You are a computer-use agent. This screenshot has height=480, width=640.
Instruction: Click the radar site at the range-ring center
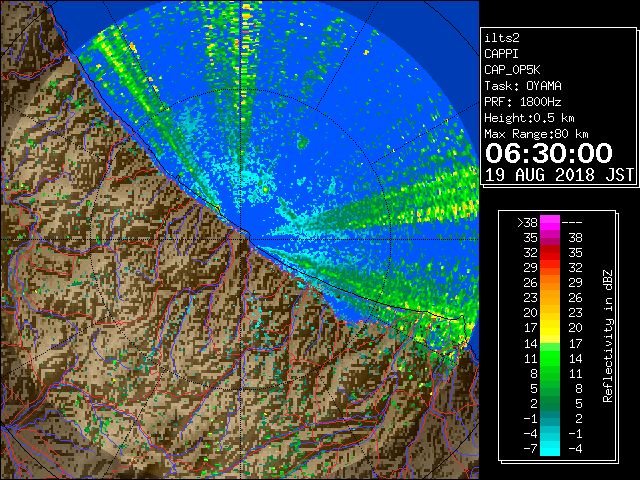coord(242,240)
